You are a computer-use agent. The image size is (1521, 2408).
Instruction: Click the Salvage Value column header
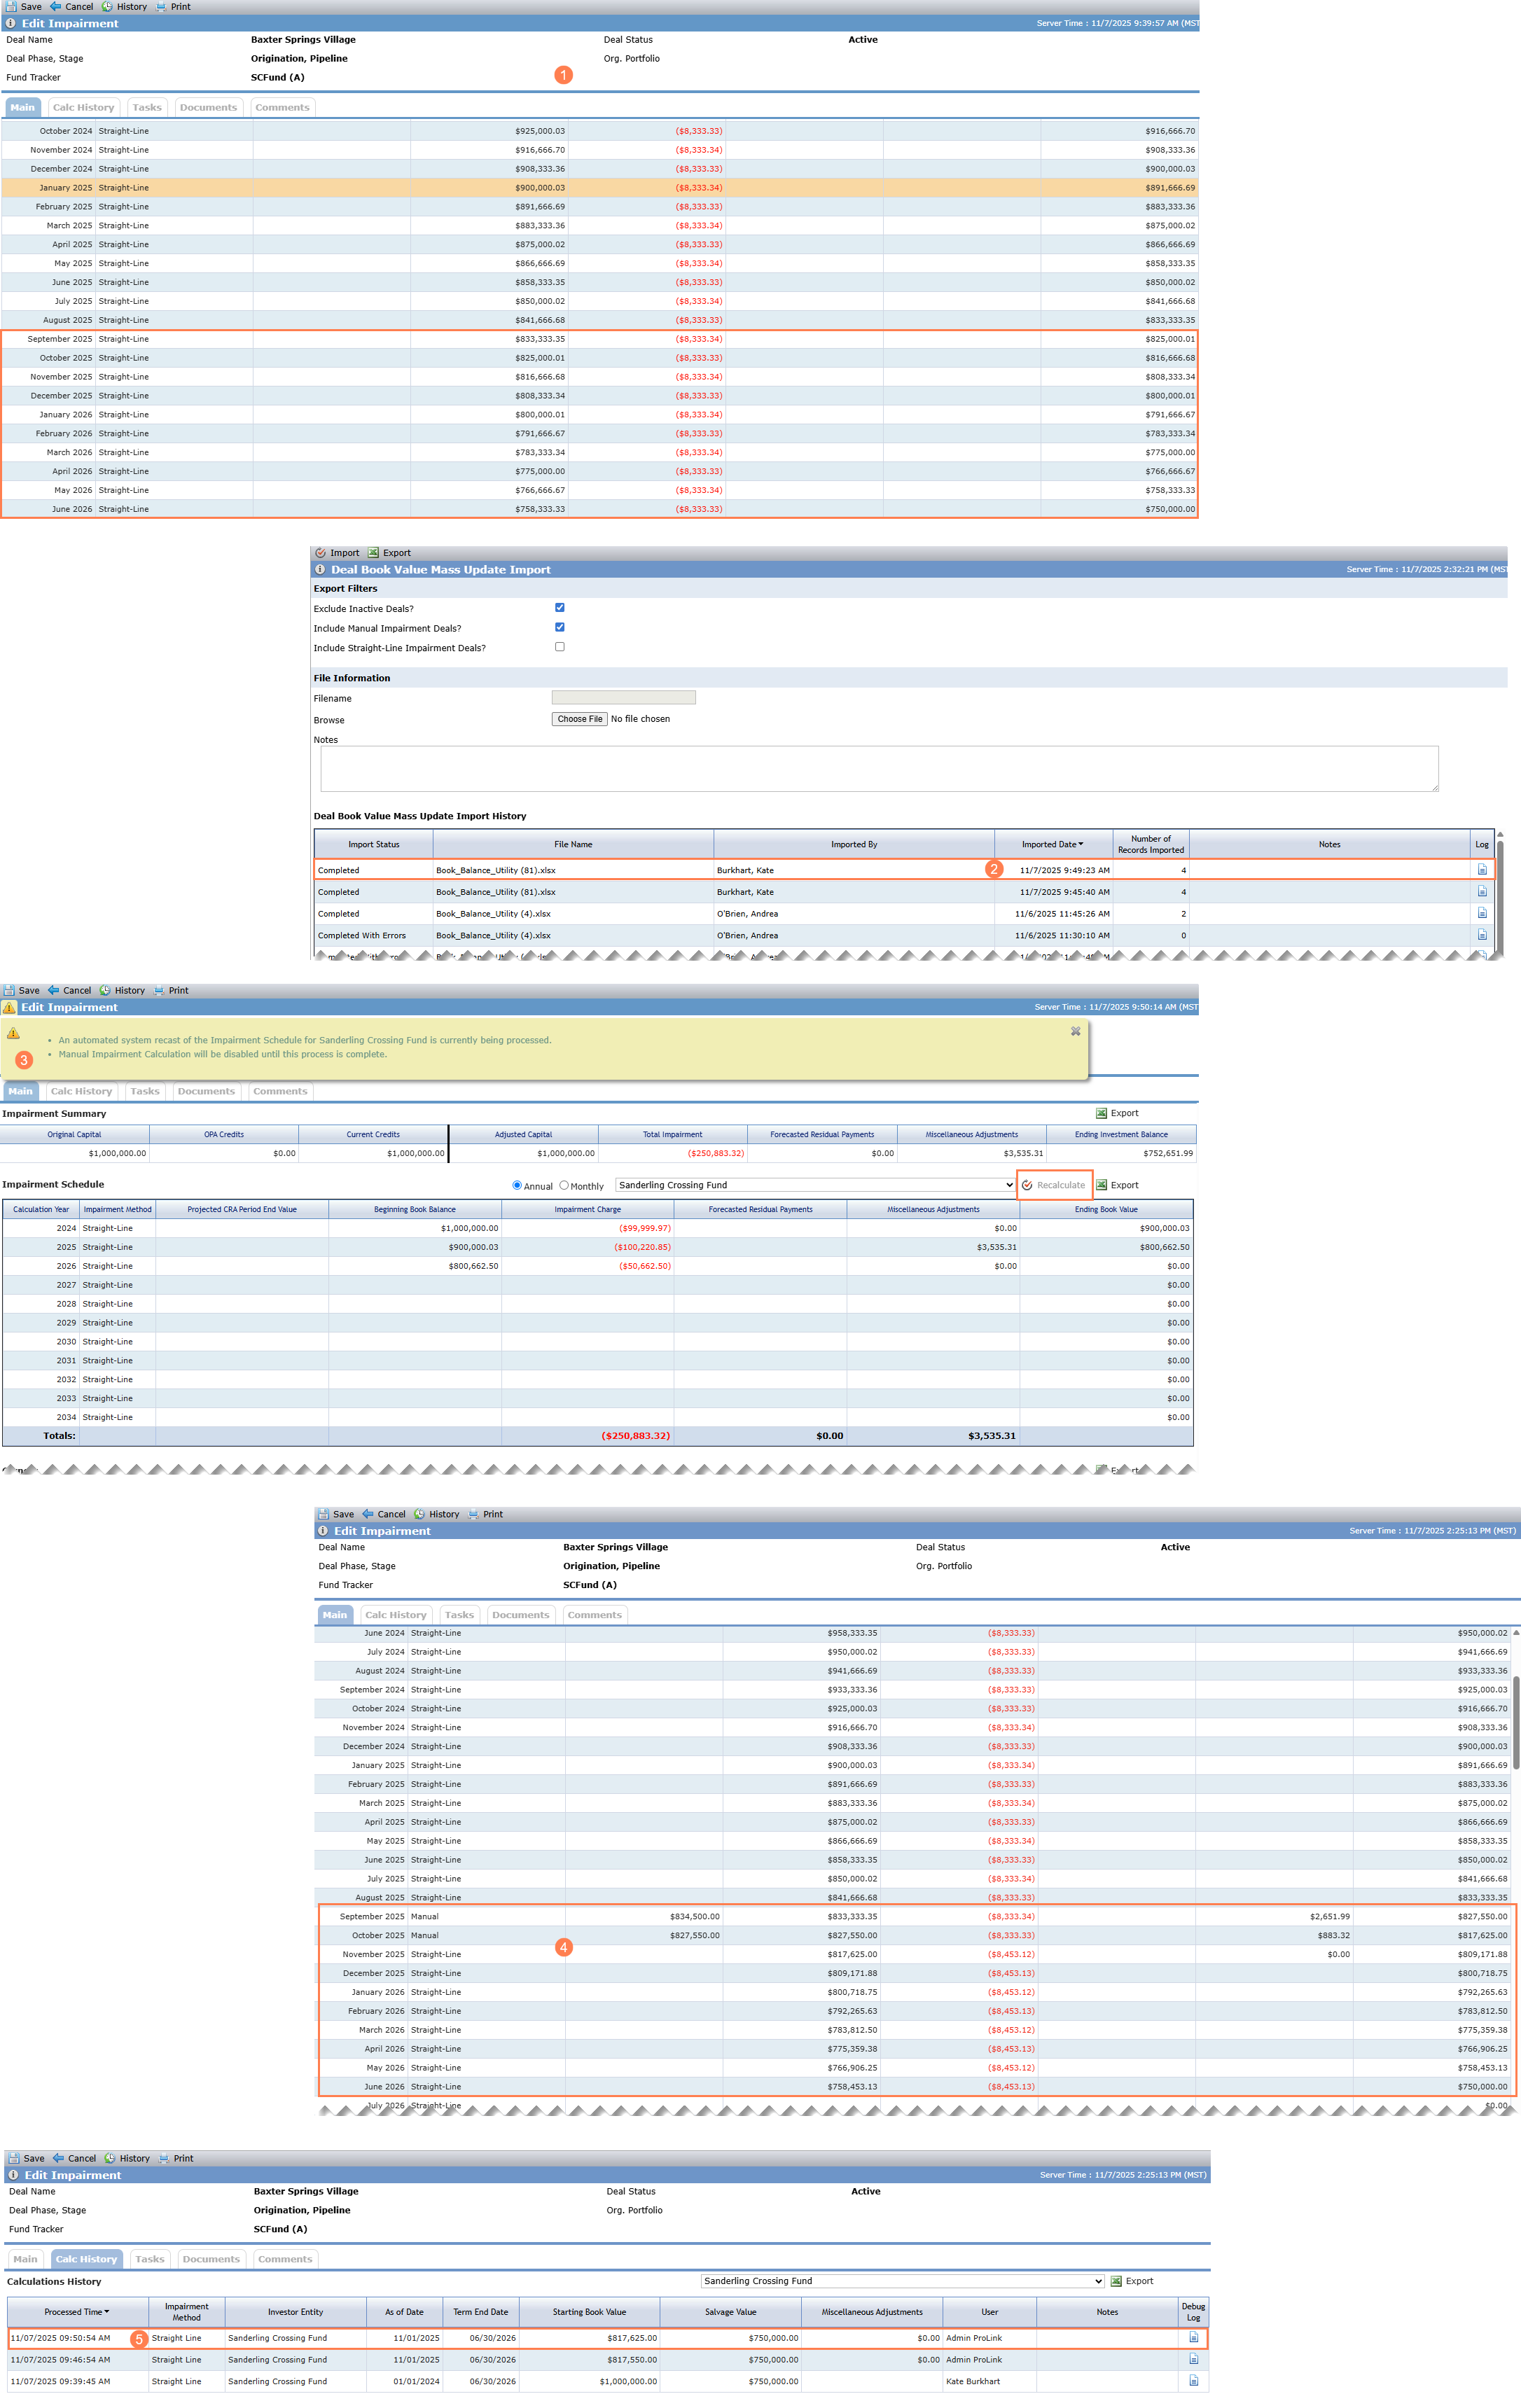(x=731, y=2312)
